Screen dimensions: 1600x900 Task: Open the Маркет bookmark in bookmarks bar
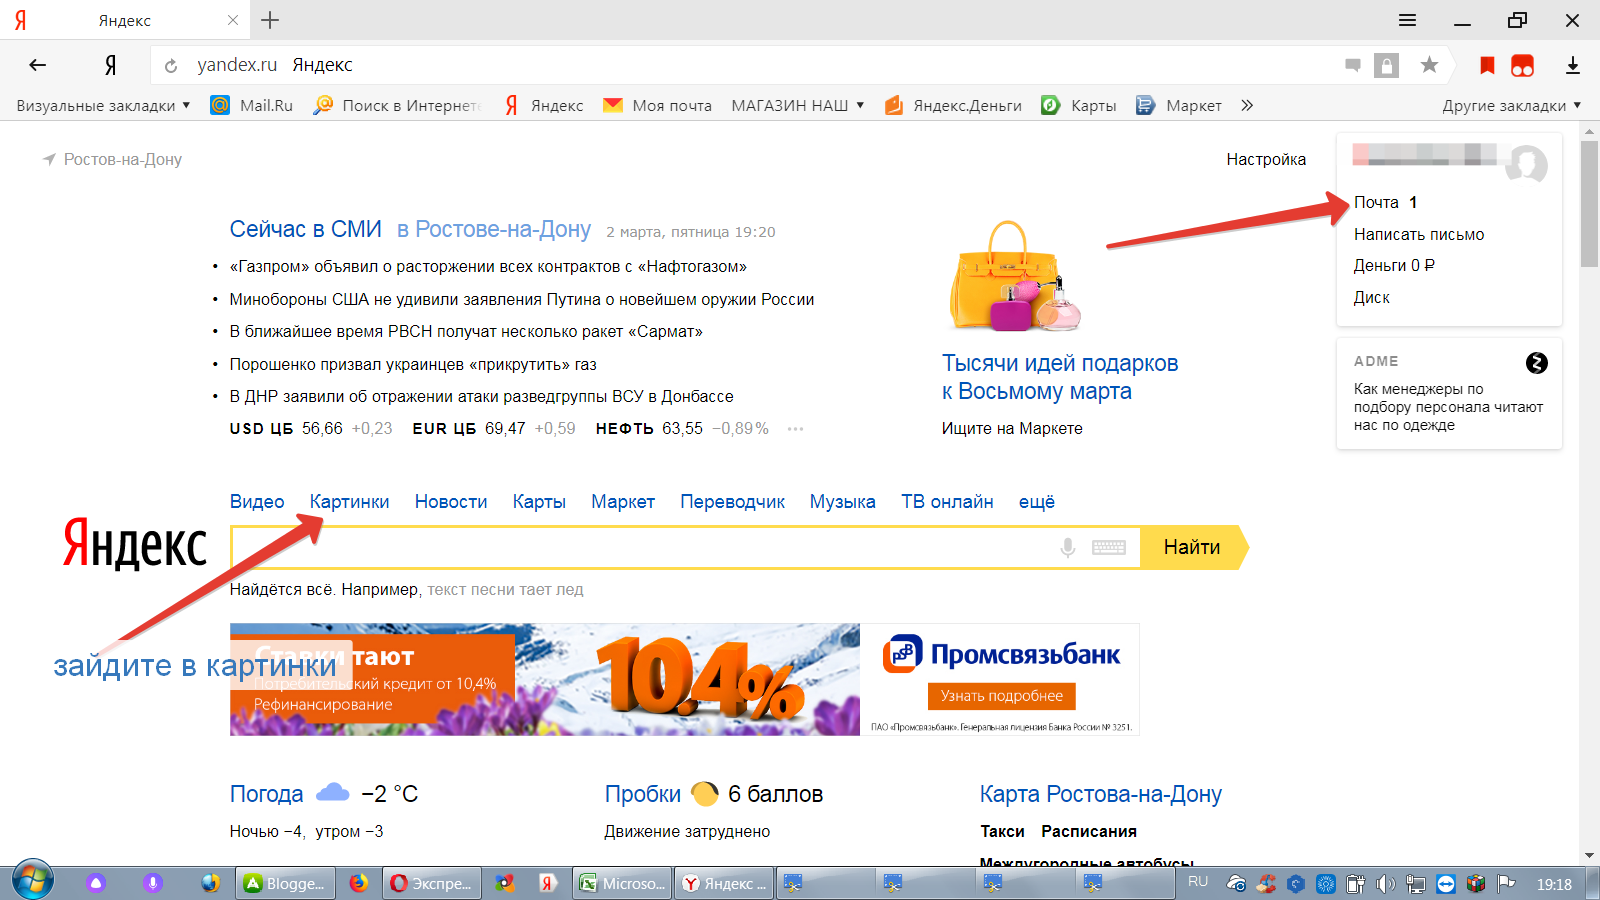tap(1179, 105)
